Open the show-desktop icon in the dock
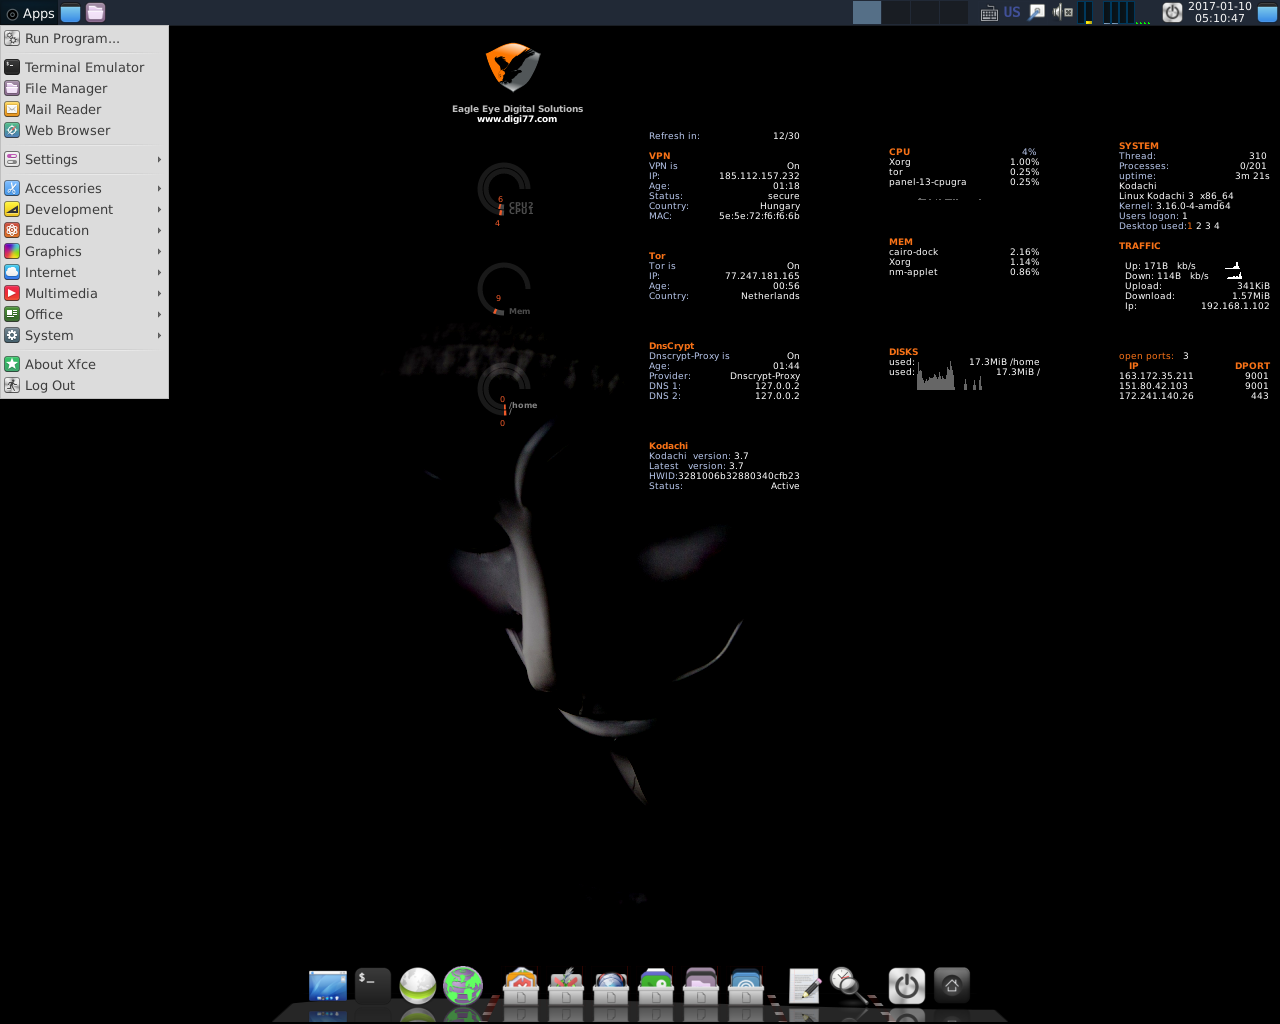Viewport: 1280px width, 1024px height. pos(328,986)
